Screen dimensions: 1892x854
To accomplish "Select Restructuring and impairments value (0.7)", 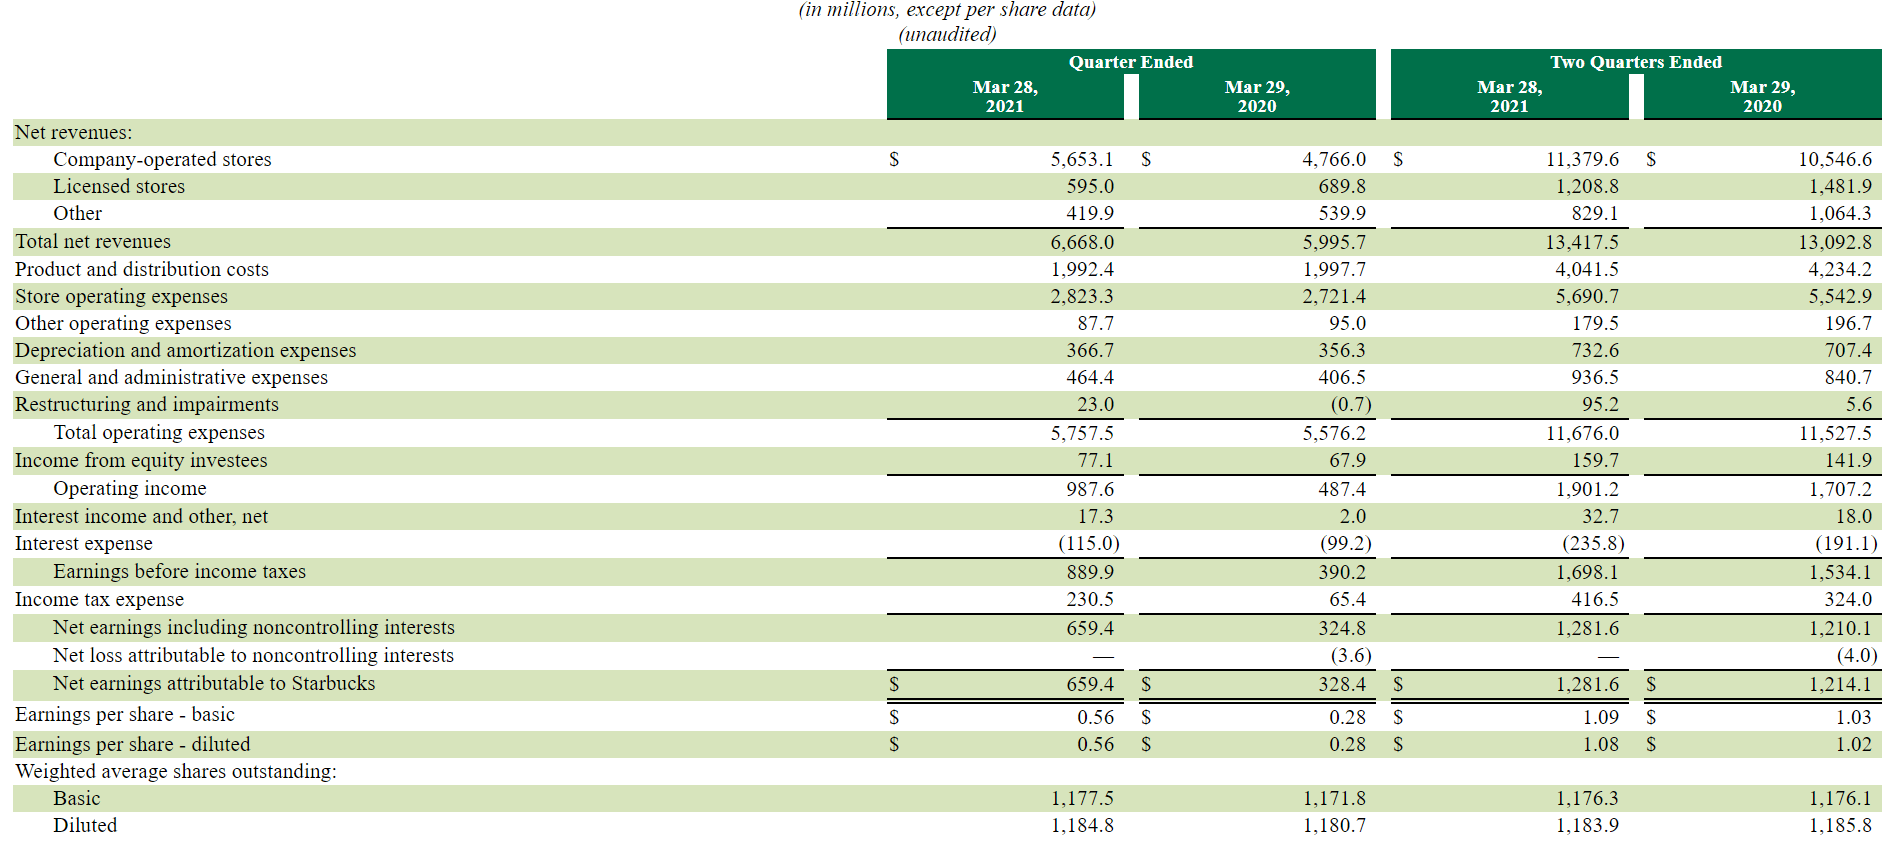I will pyautogui.click(x=1351, y=404).
